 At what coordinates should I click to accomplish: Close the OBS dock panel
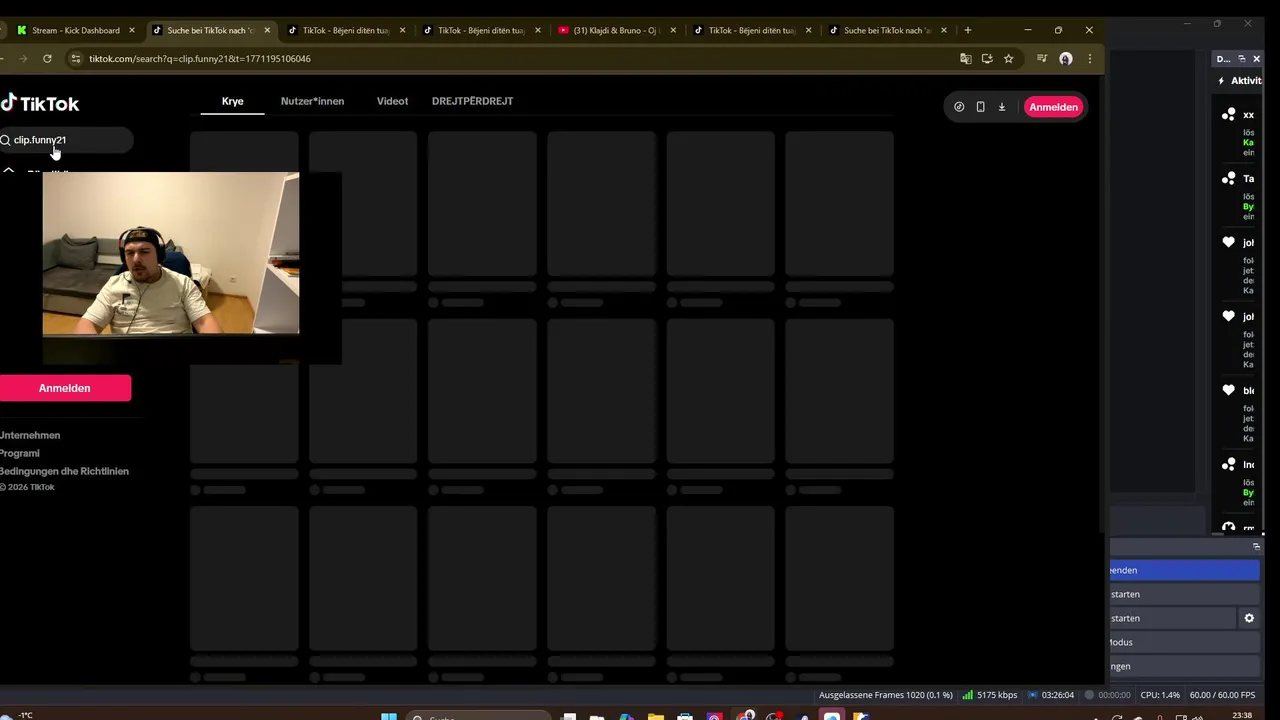pyautogui.click(x=1256, y=59)
